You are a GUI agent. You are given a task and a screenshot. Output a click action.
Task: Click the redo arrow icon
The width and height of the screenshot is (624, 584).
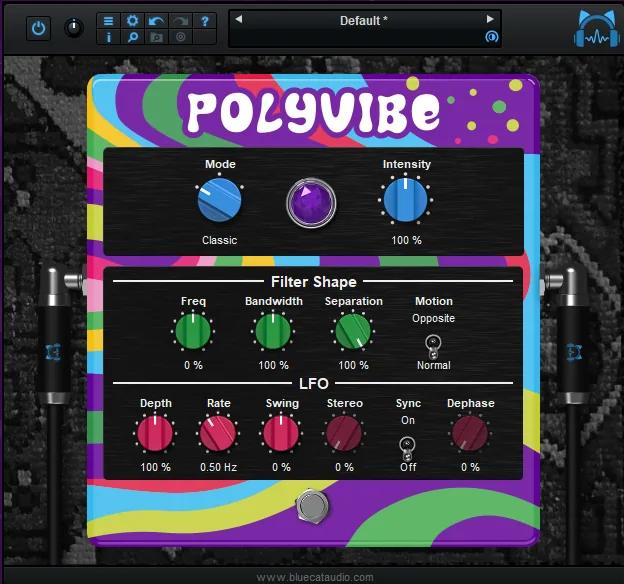[181, 20]
